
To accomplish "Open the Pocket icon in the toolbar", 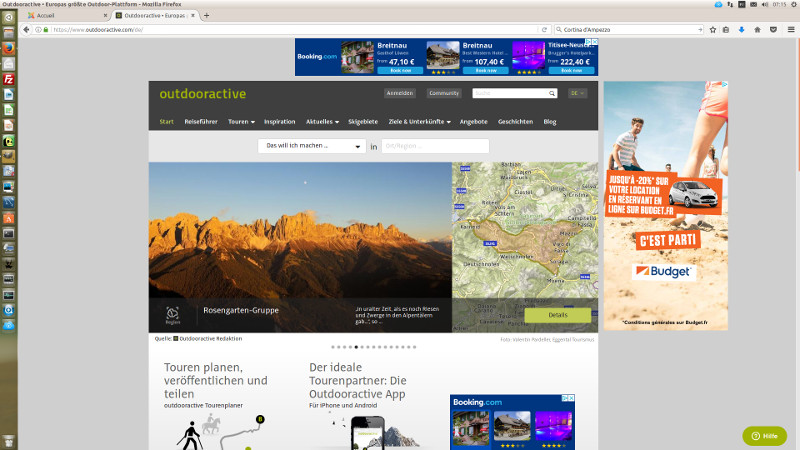I will coord(773,30).
